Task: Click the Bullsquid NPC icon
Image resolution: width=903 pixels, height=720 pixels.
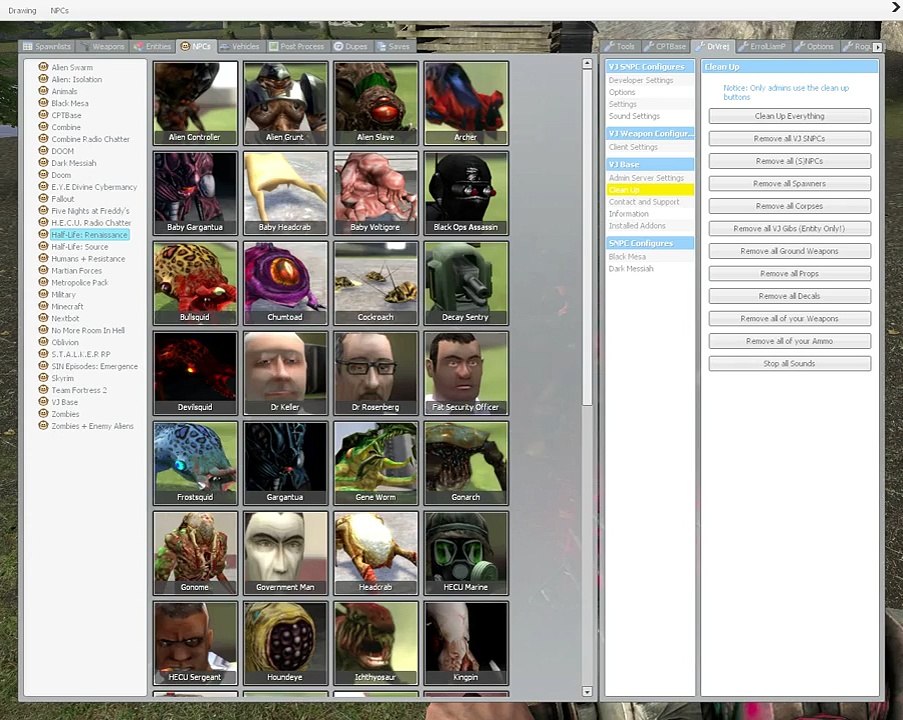Action: 195,282
